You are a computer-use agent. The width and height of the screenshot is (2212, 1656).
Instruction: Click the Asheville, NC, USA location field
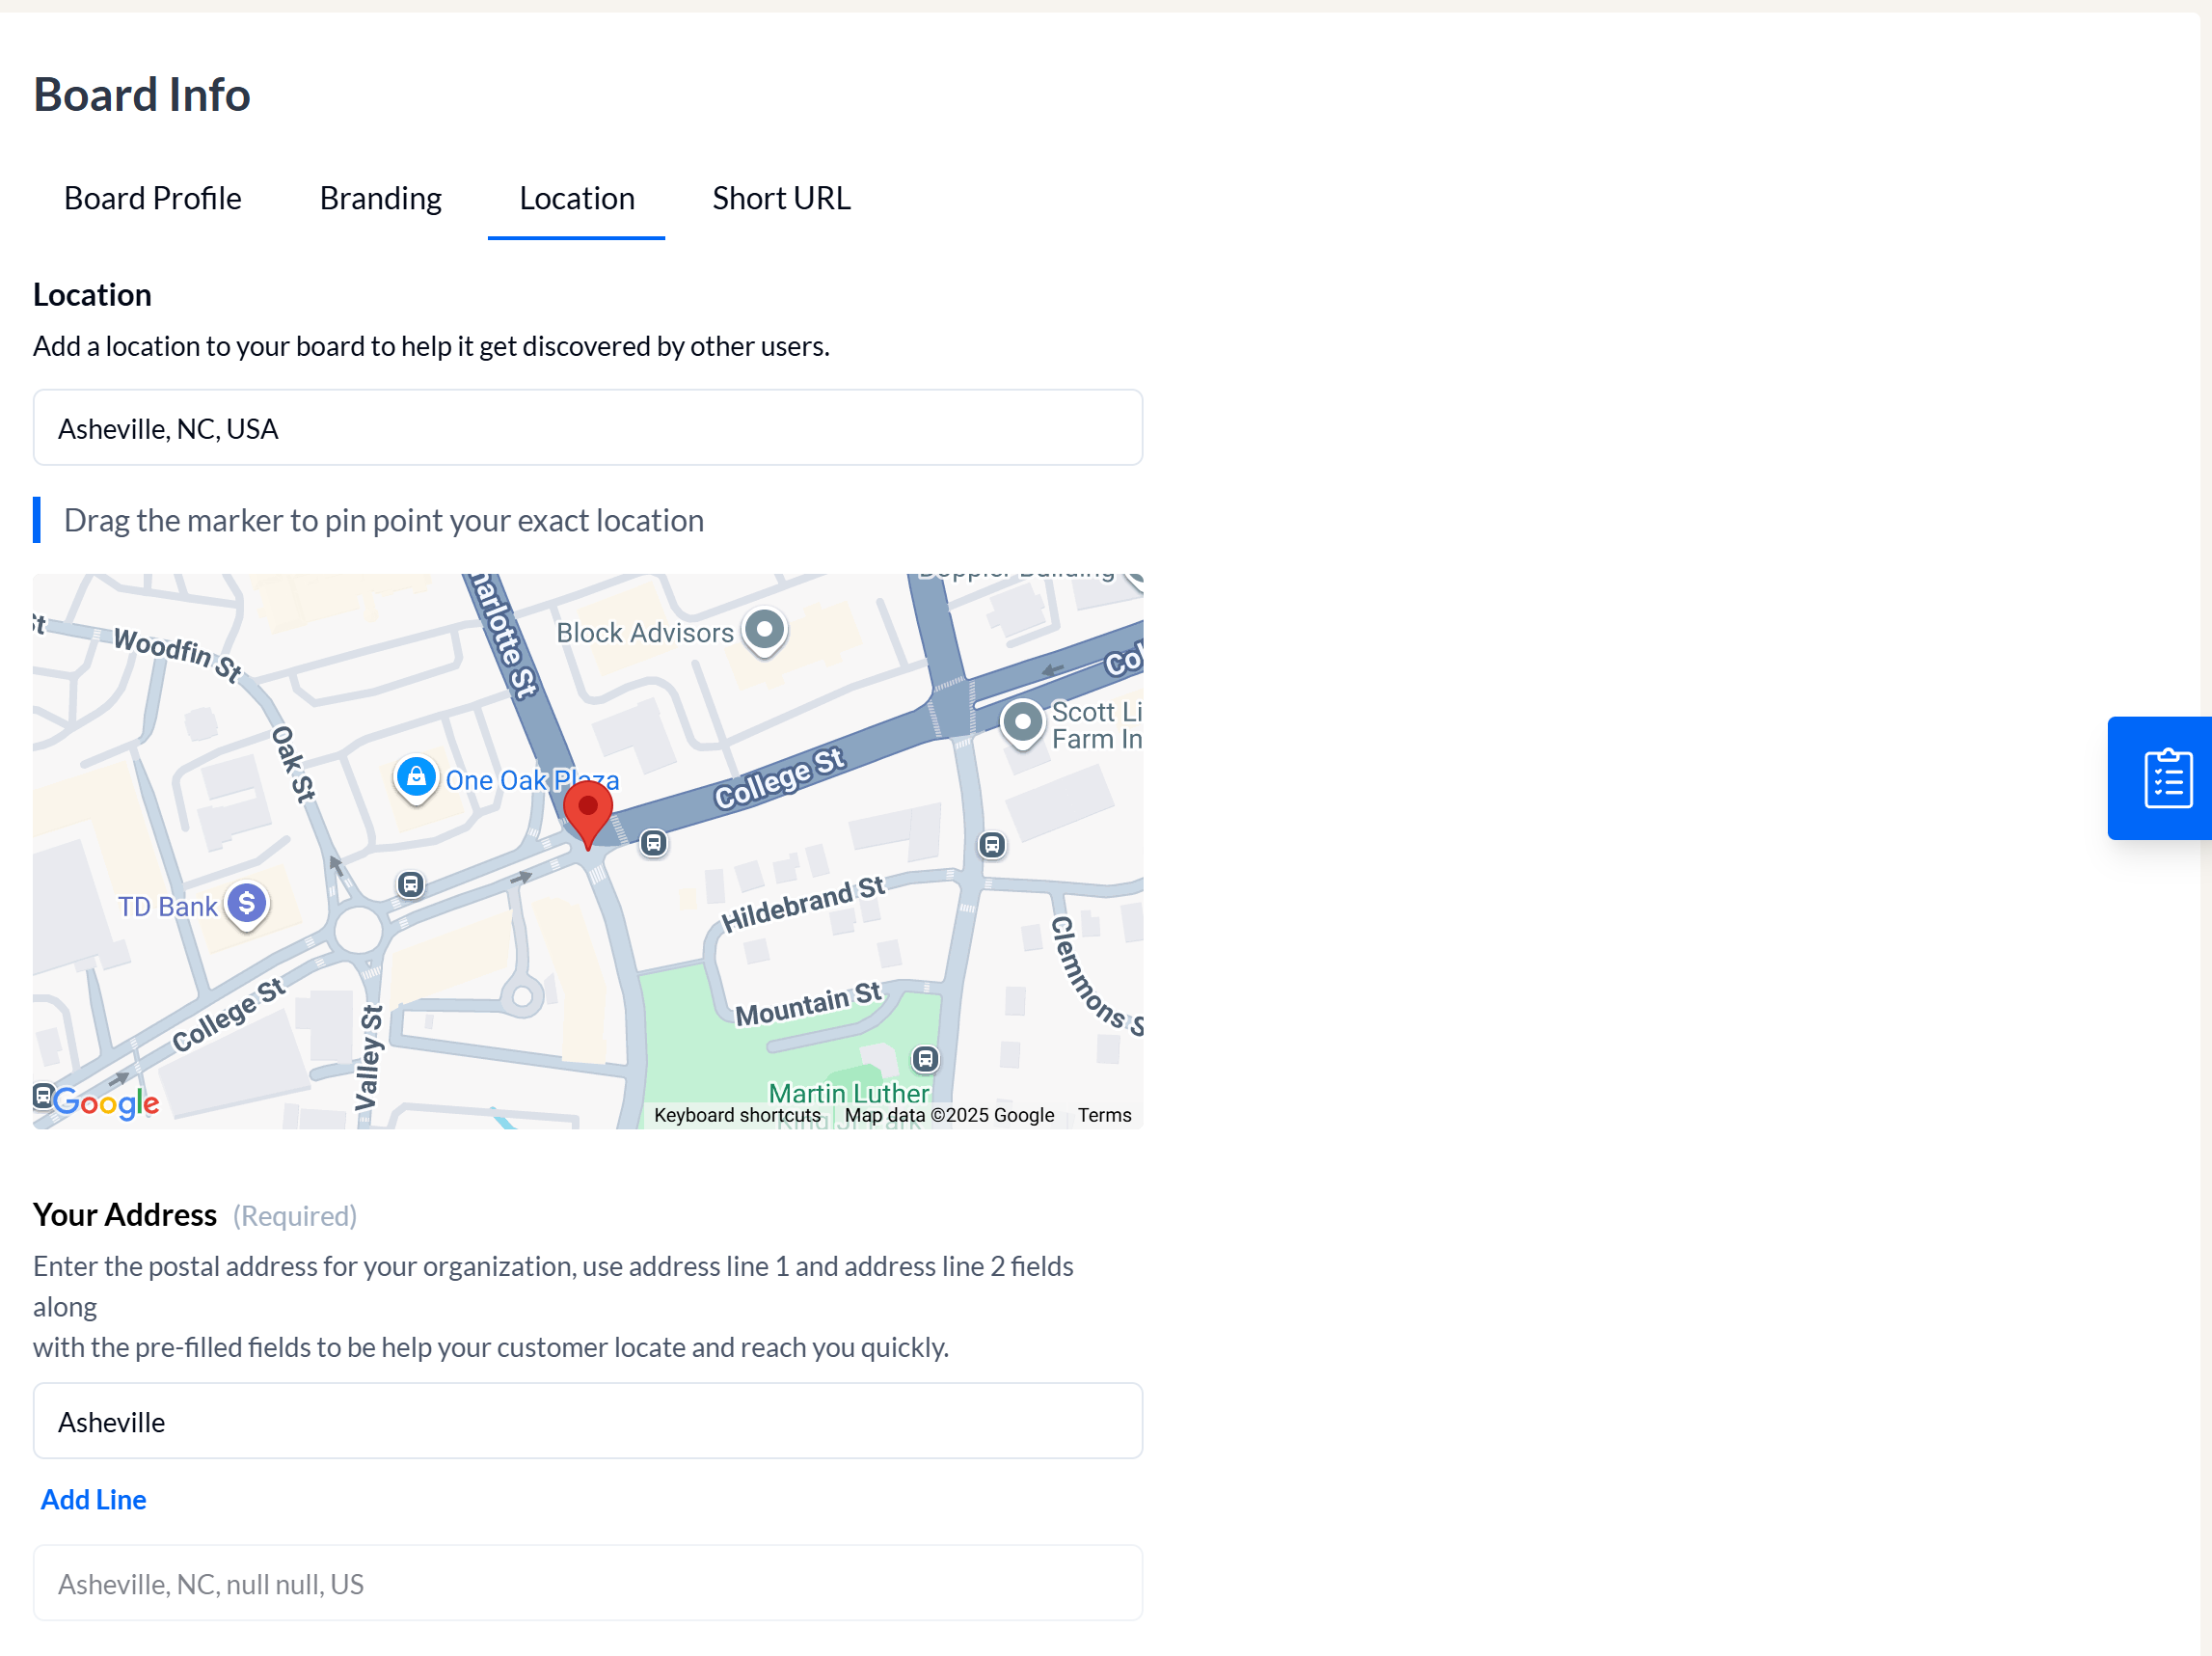pyautogui.click(x=587, y=428)
